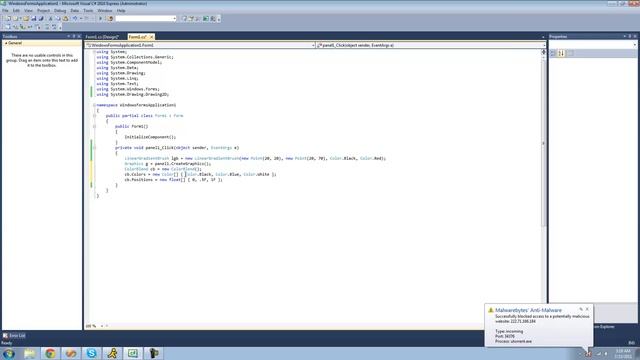Viewport: 640px width, 360px height.
Task: Collapse the panel1_Click method block
Action: (94, 148)
